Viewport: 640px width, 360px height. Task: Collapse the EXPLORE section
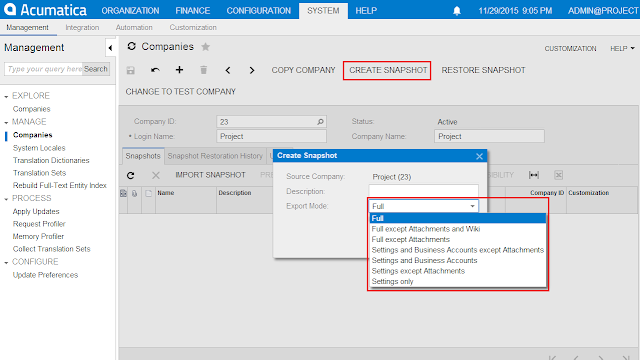[6, 96]
